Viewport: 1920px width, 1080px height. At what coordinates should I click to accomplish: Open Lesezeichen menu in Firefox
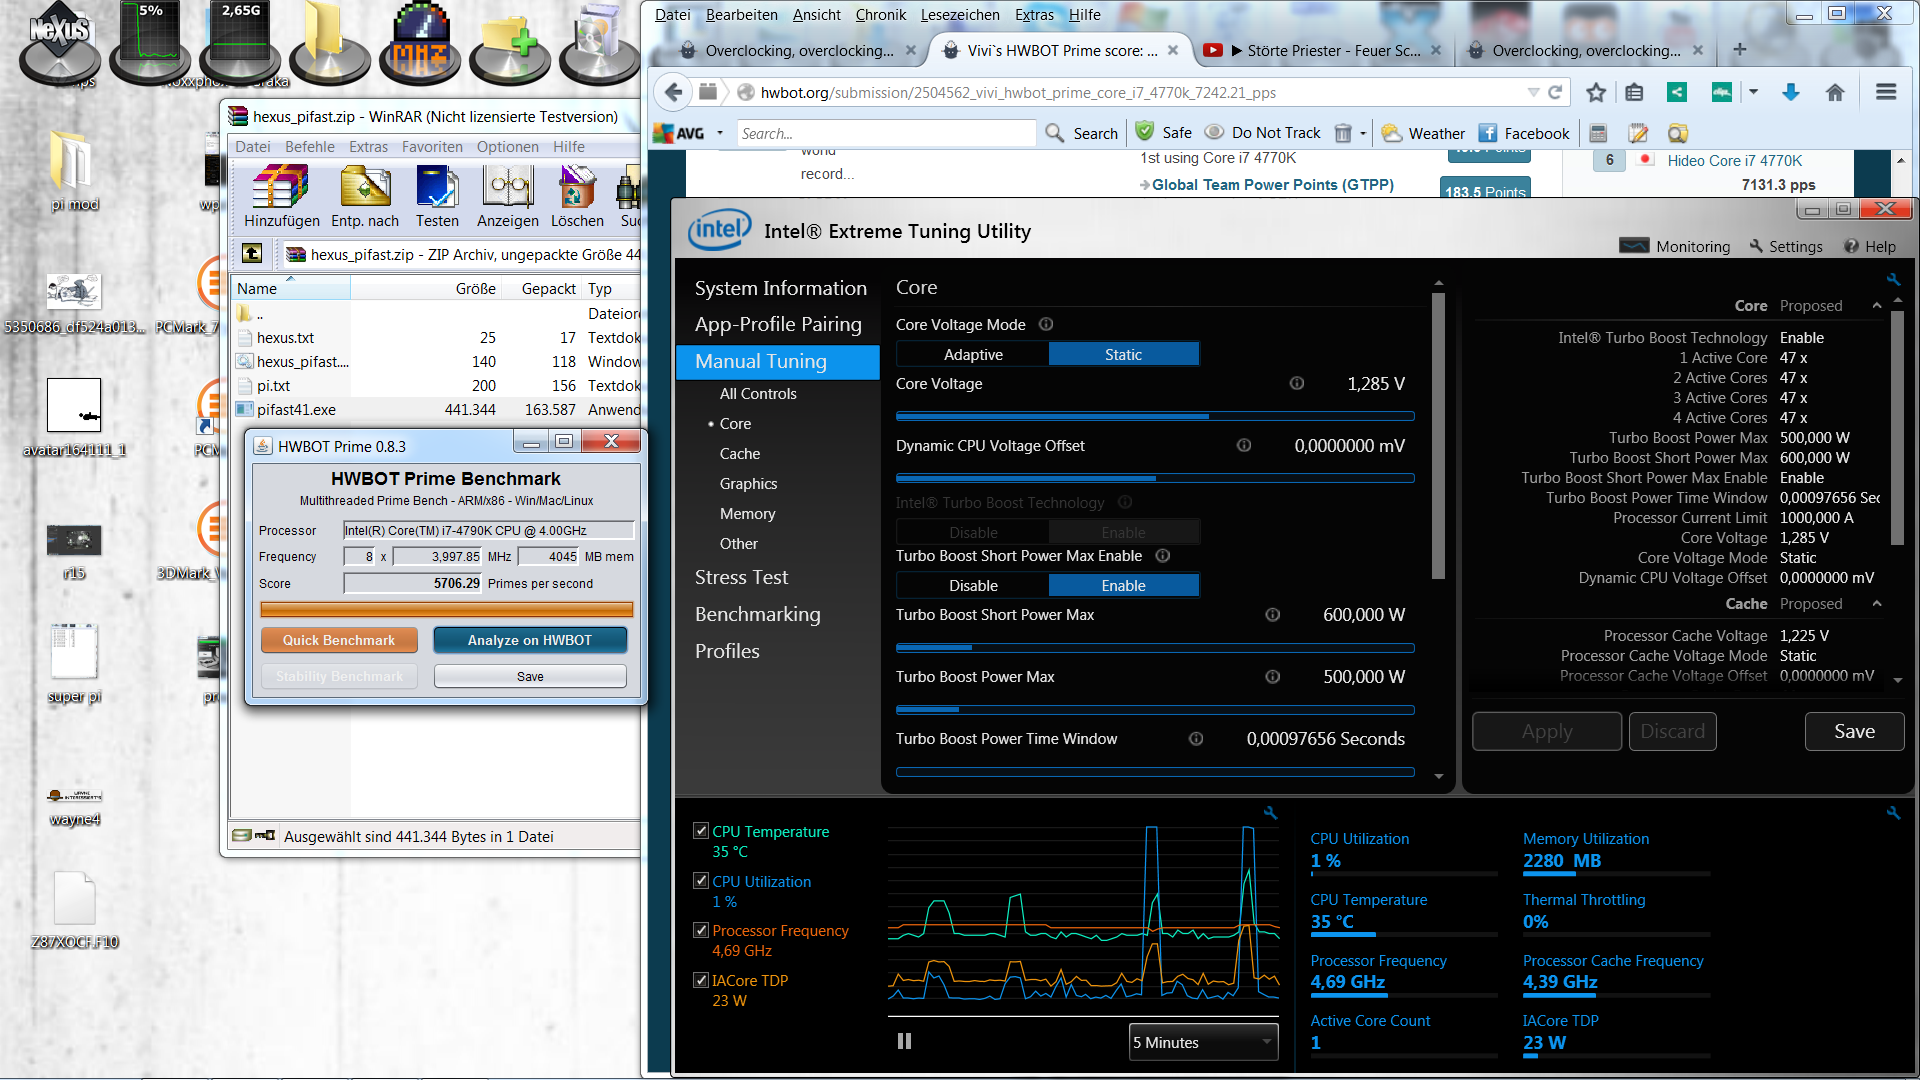pyautogui.click(x=960, y=14)
